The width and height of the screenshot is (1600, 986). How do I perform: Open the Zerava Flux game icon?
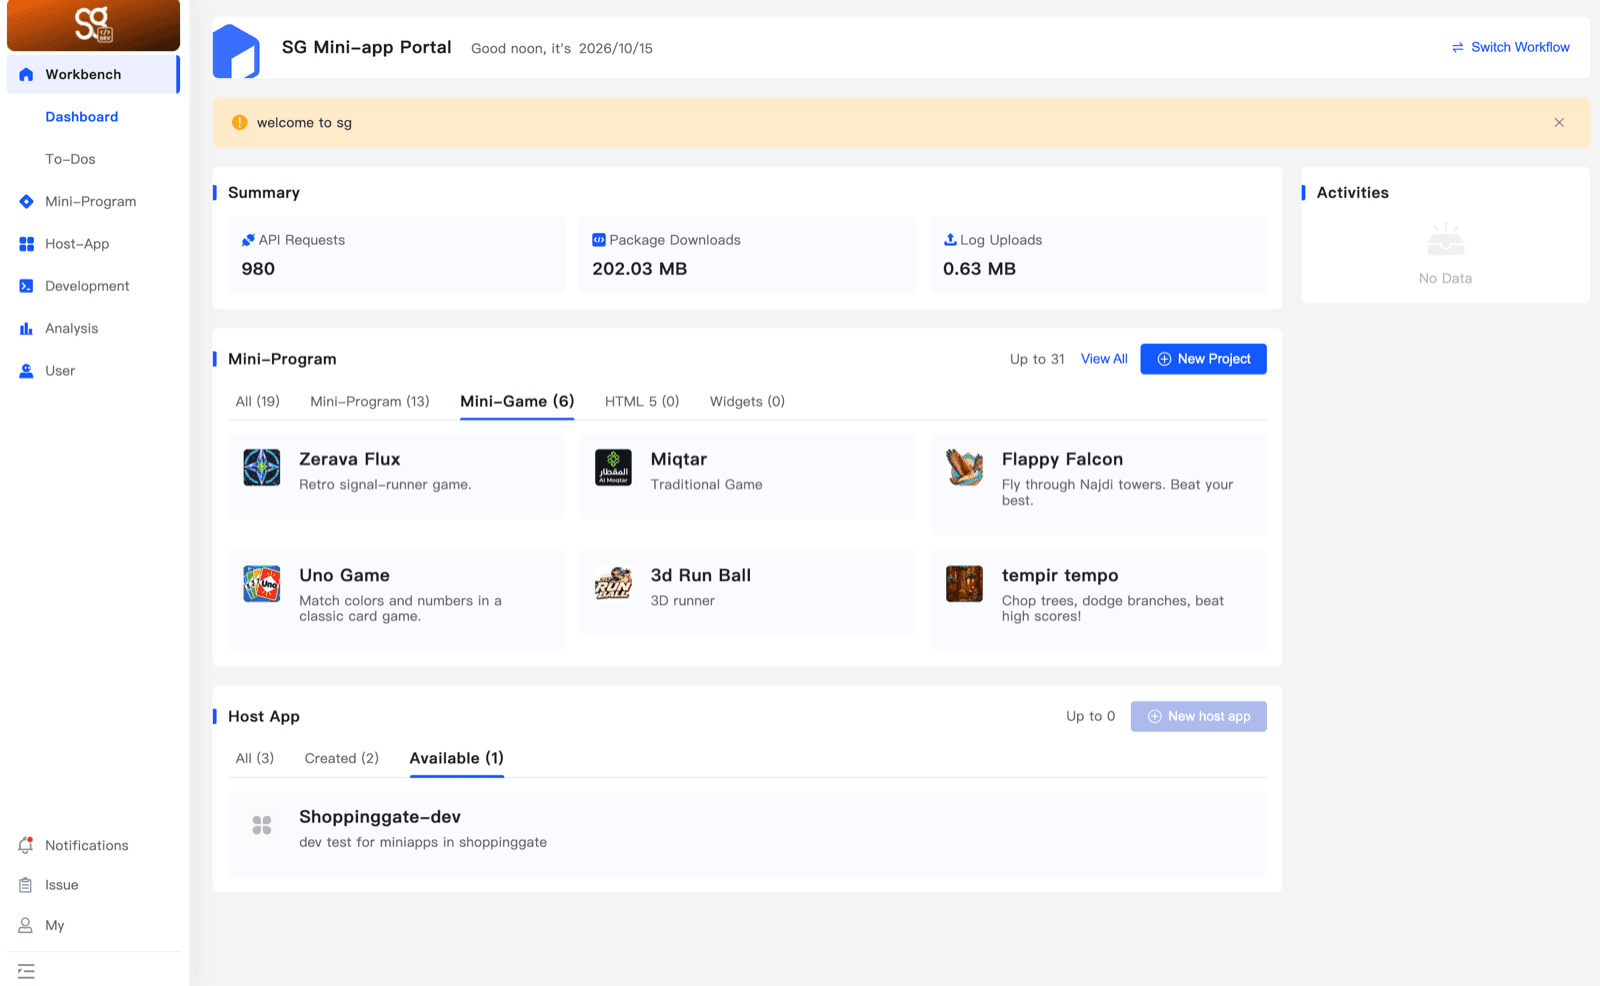(x=262, y=467)
